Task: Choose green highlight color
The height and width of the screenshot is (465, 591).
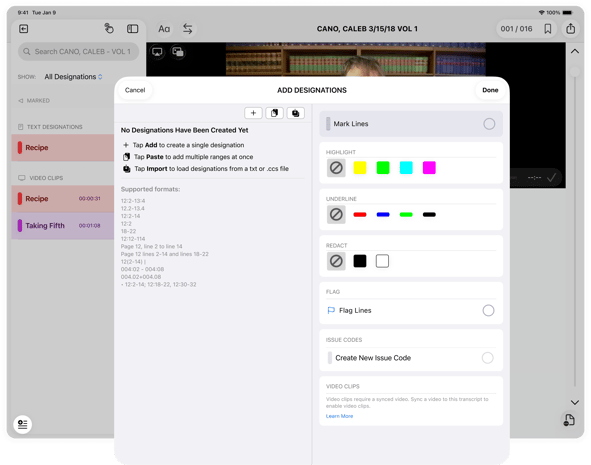Action: [383, 168]
